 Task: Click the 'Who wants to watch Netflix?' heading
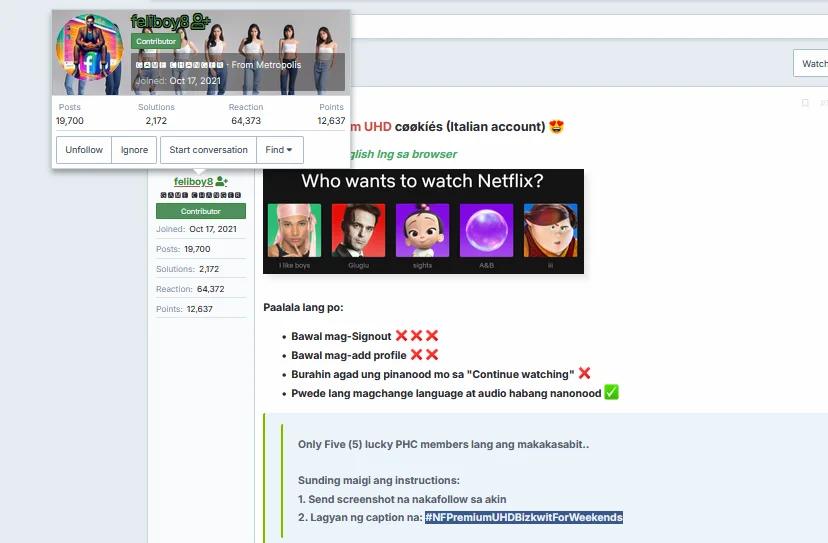coord(422,181)
